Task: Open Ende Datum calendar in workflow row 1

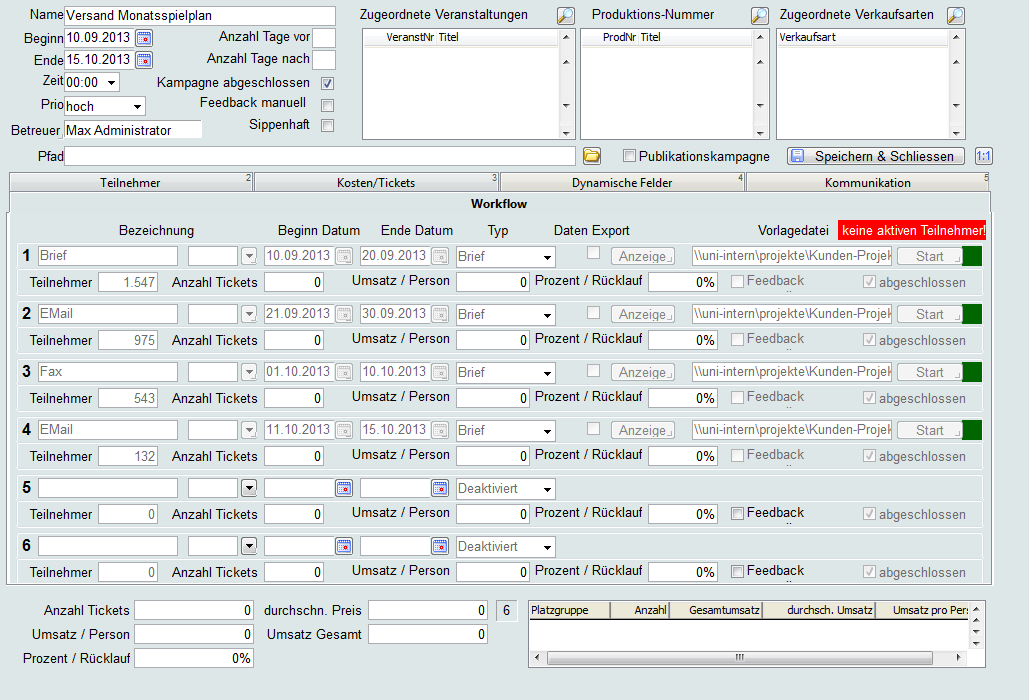Action: pyautogui.click(x=440, y=257)
